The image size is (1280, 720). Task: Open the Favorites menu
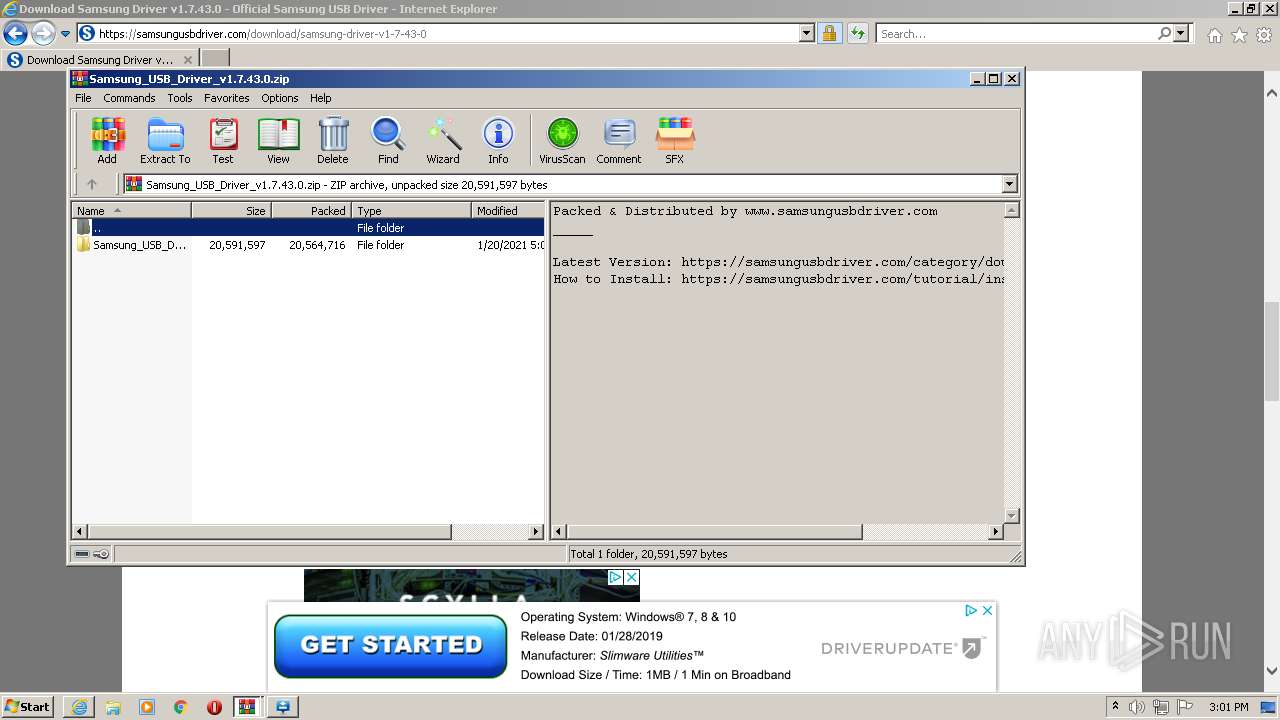(227, 98)
